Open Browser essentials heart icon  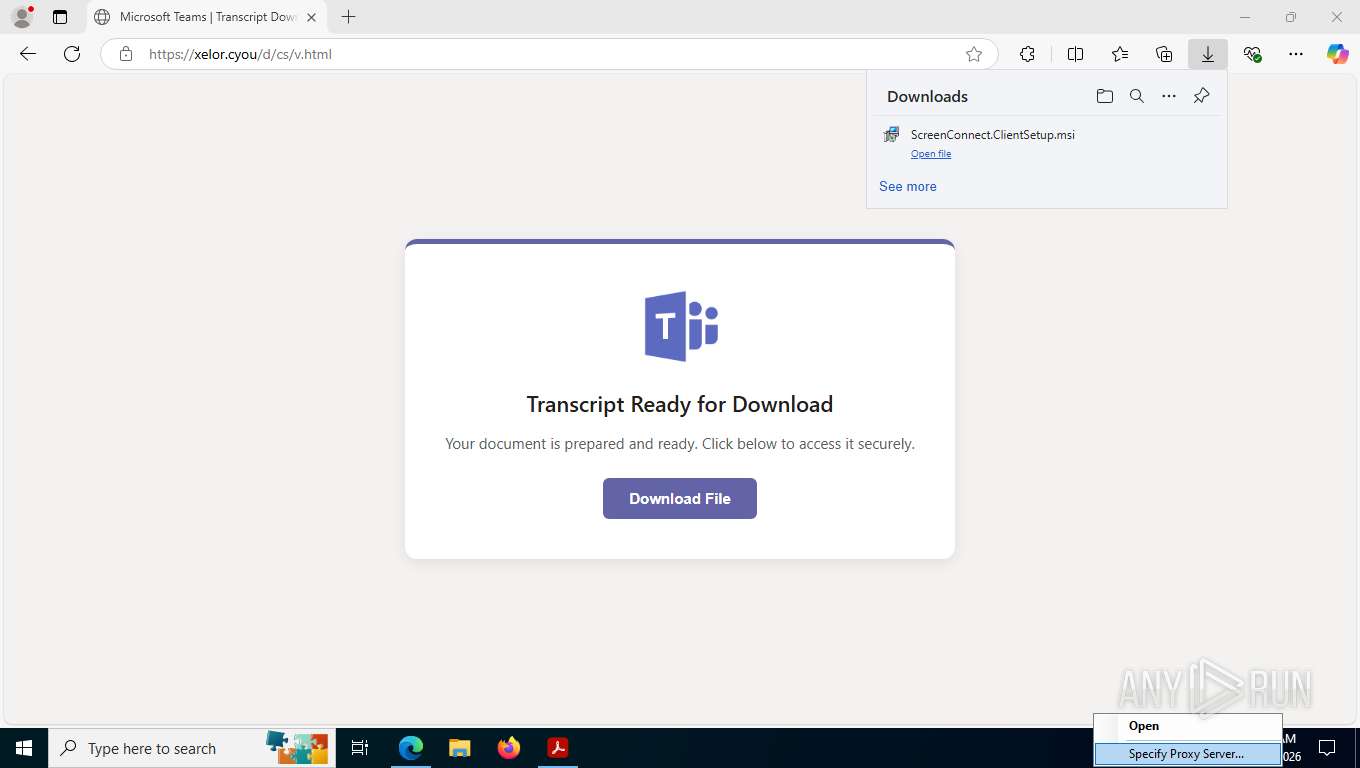(x=1252, y=54)
